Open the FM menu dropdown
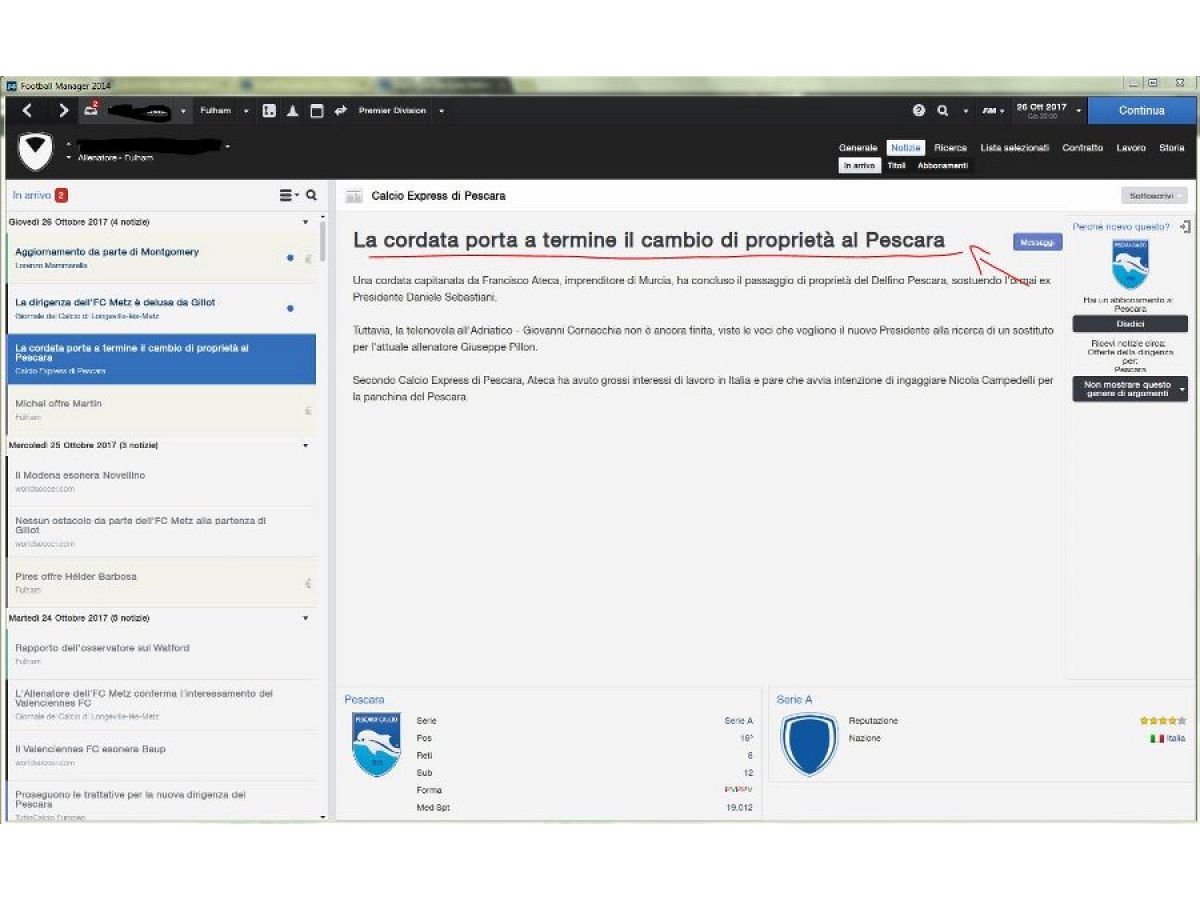The width and height of the screenshot is (1200, 900). [993, 111]
